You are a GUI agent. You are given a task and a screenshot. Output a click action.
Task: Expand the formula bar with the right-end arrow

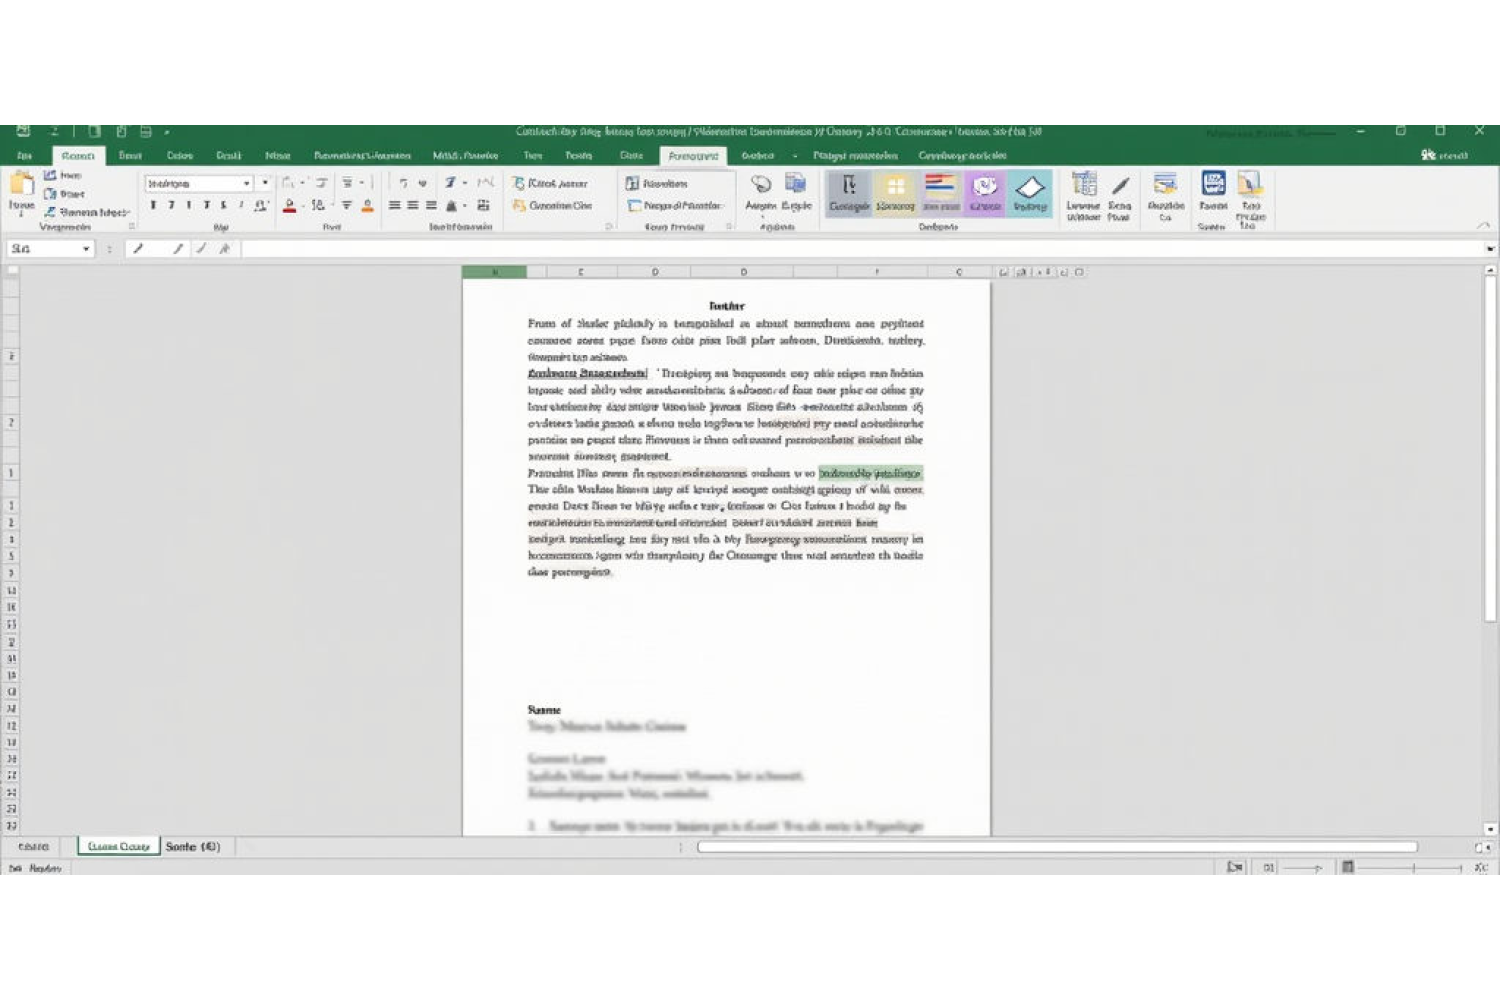pos(1490,249)
